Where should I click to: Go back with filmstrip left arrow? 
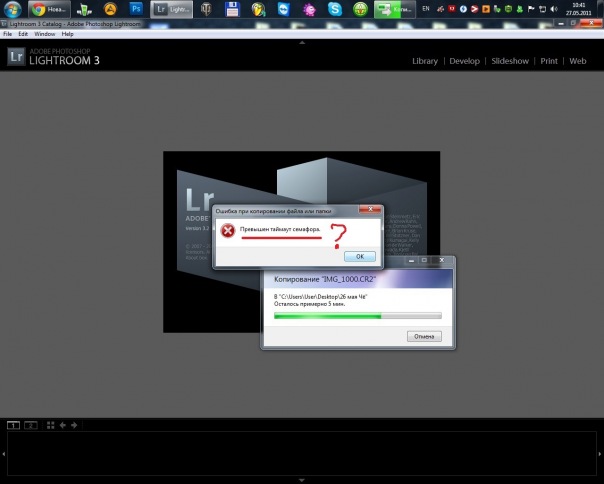[x=62, y=425]
